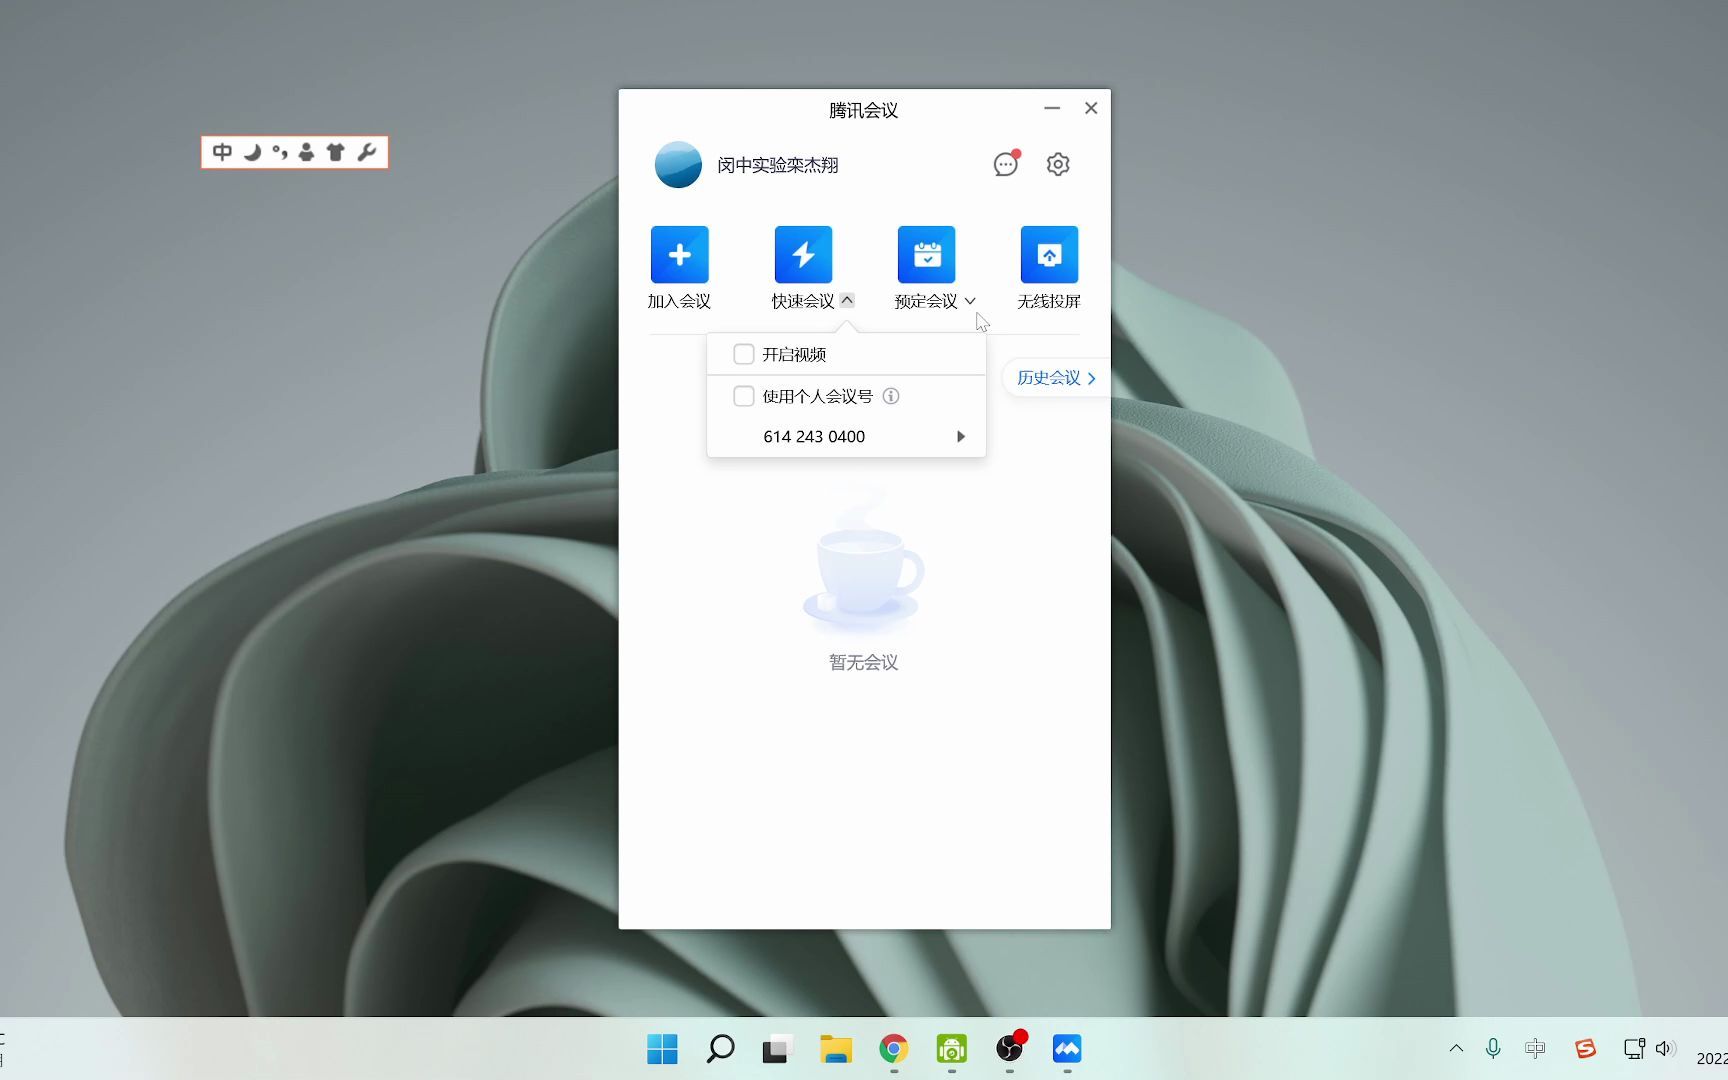Open the skin shirt icon on IME toolbar
Viewport: 1728px width, 1080px height.
tap(336, 152)
